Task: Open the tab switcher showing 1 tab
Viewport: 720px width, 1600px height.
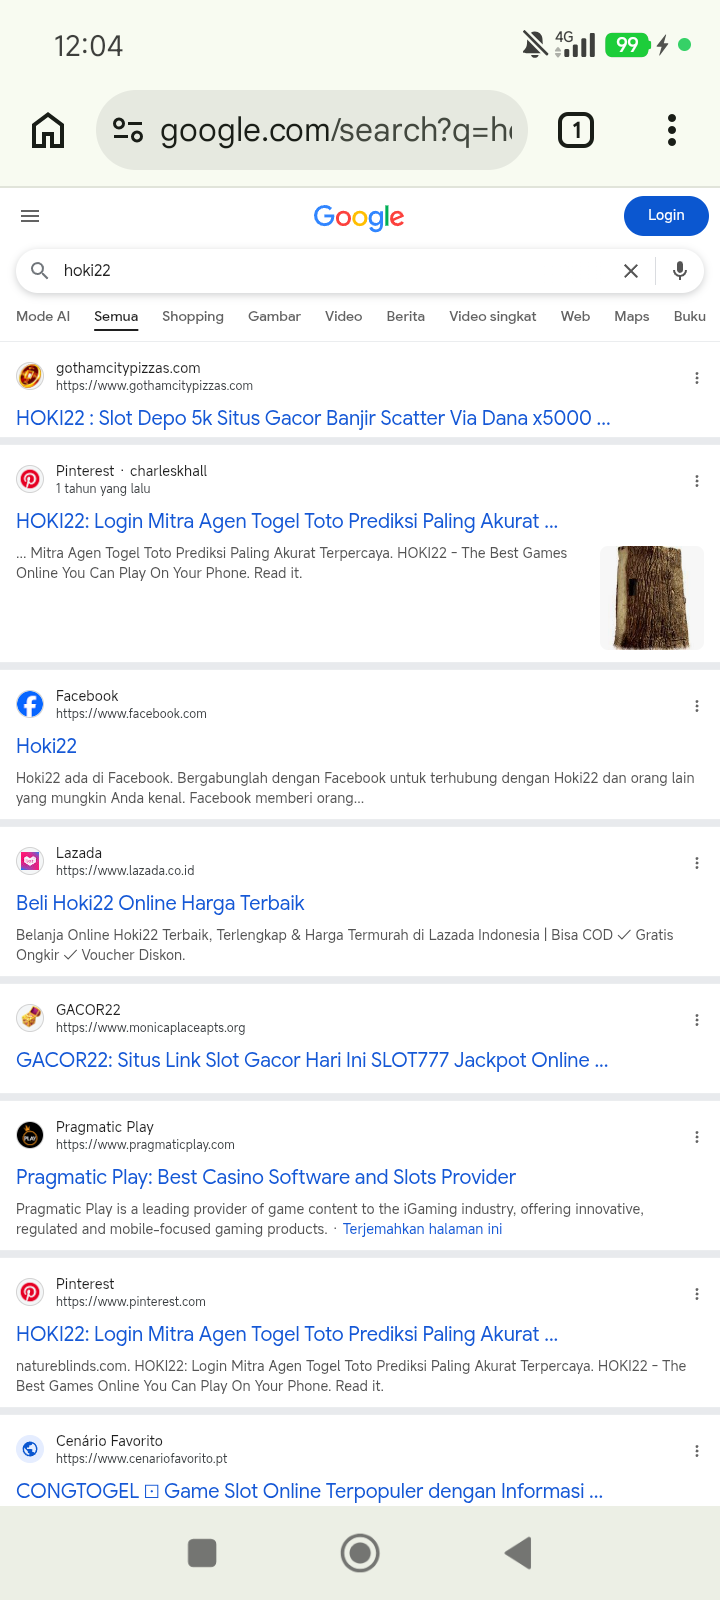Action: click(x=576, y=130)
